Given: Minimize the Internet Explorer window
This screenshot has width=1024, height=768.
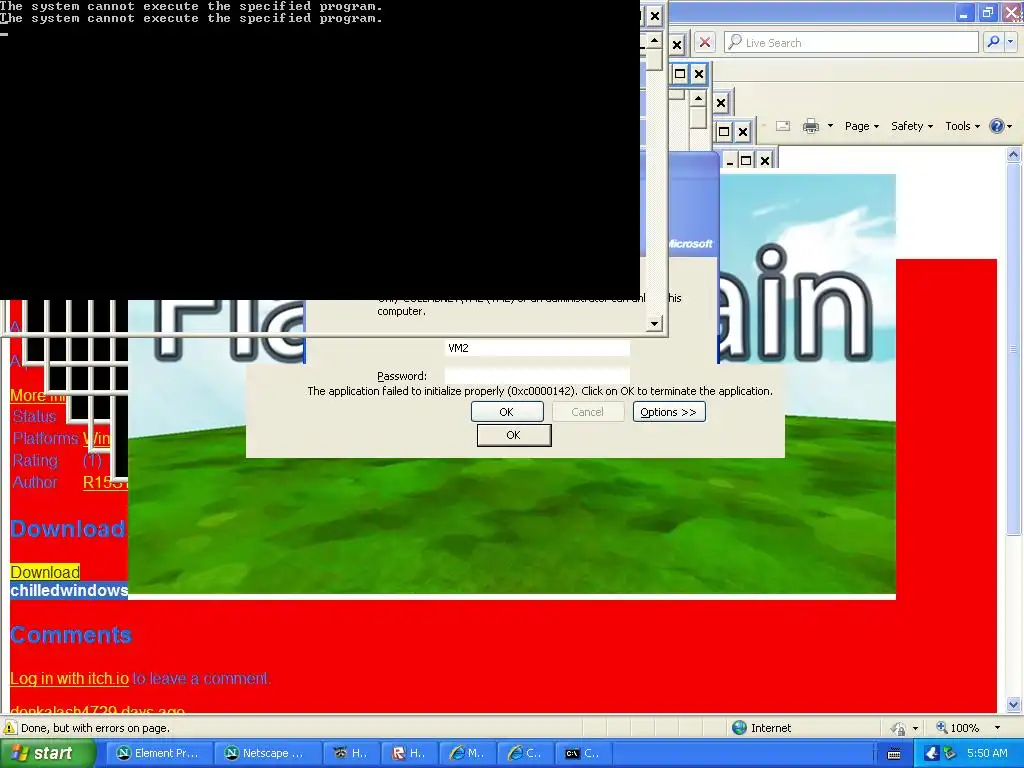Looking at the screenshot, I should coord(965,12).
